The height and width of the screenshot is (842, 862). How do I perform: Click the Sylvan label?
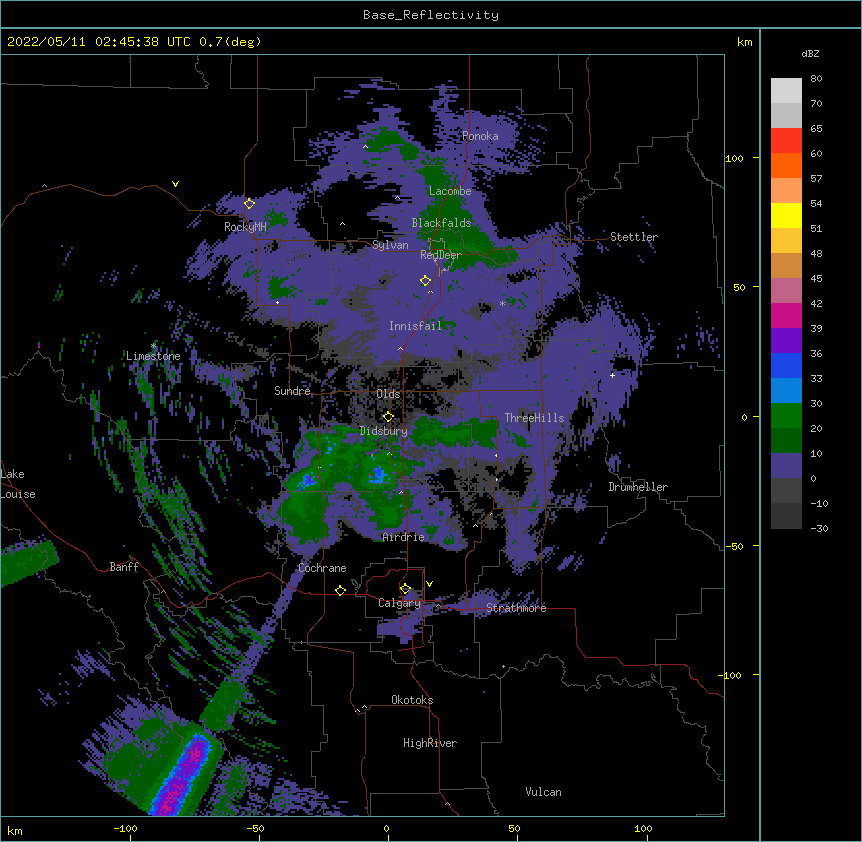coord(390,245)
